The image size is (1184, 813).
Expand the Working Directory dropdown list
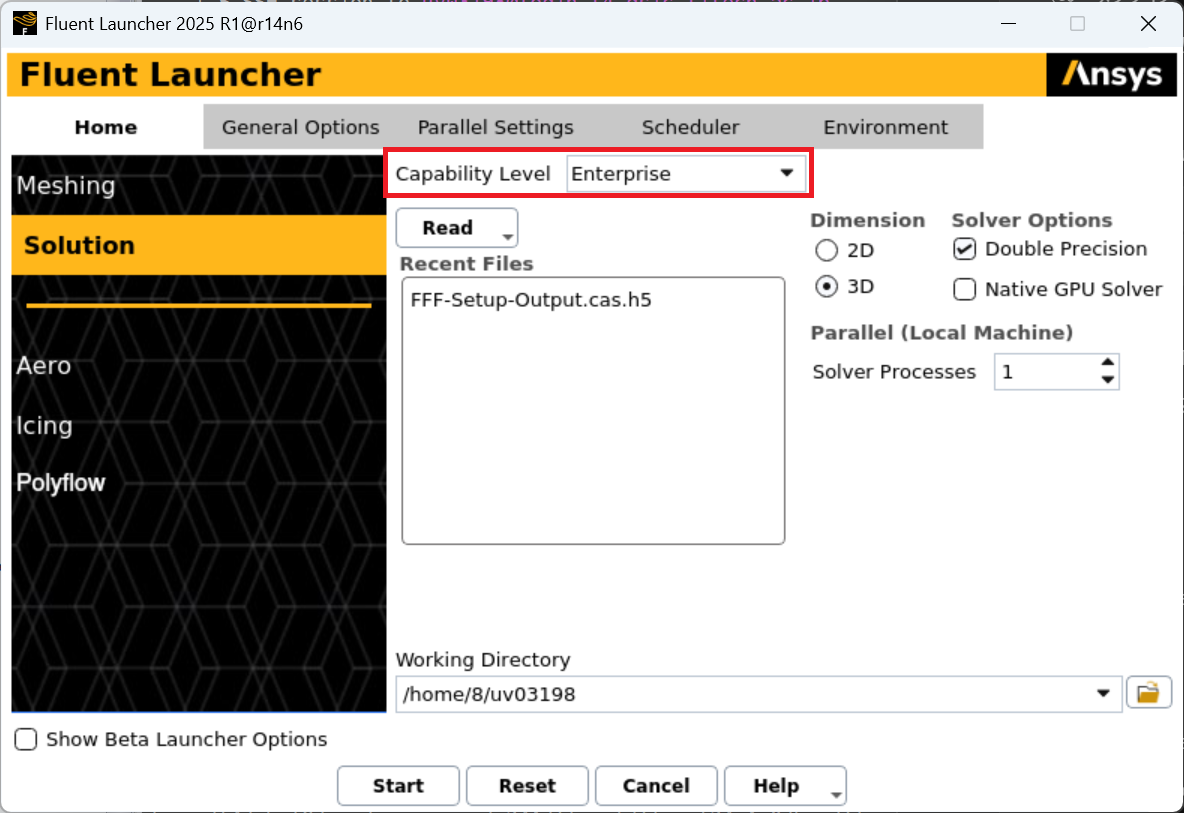coord(1103,693)
